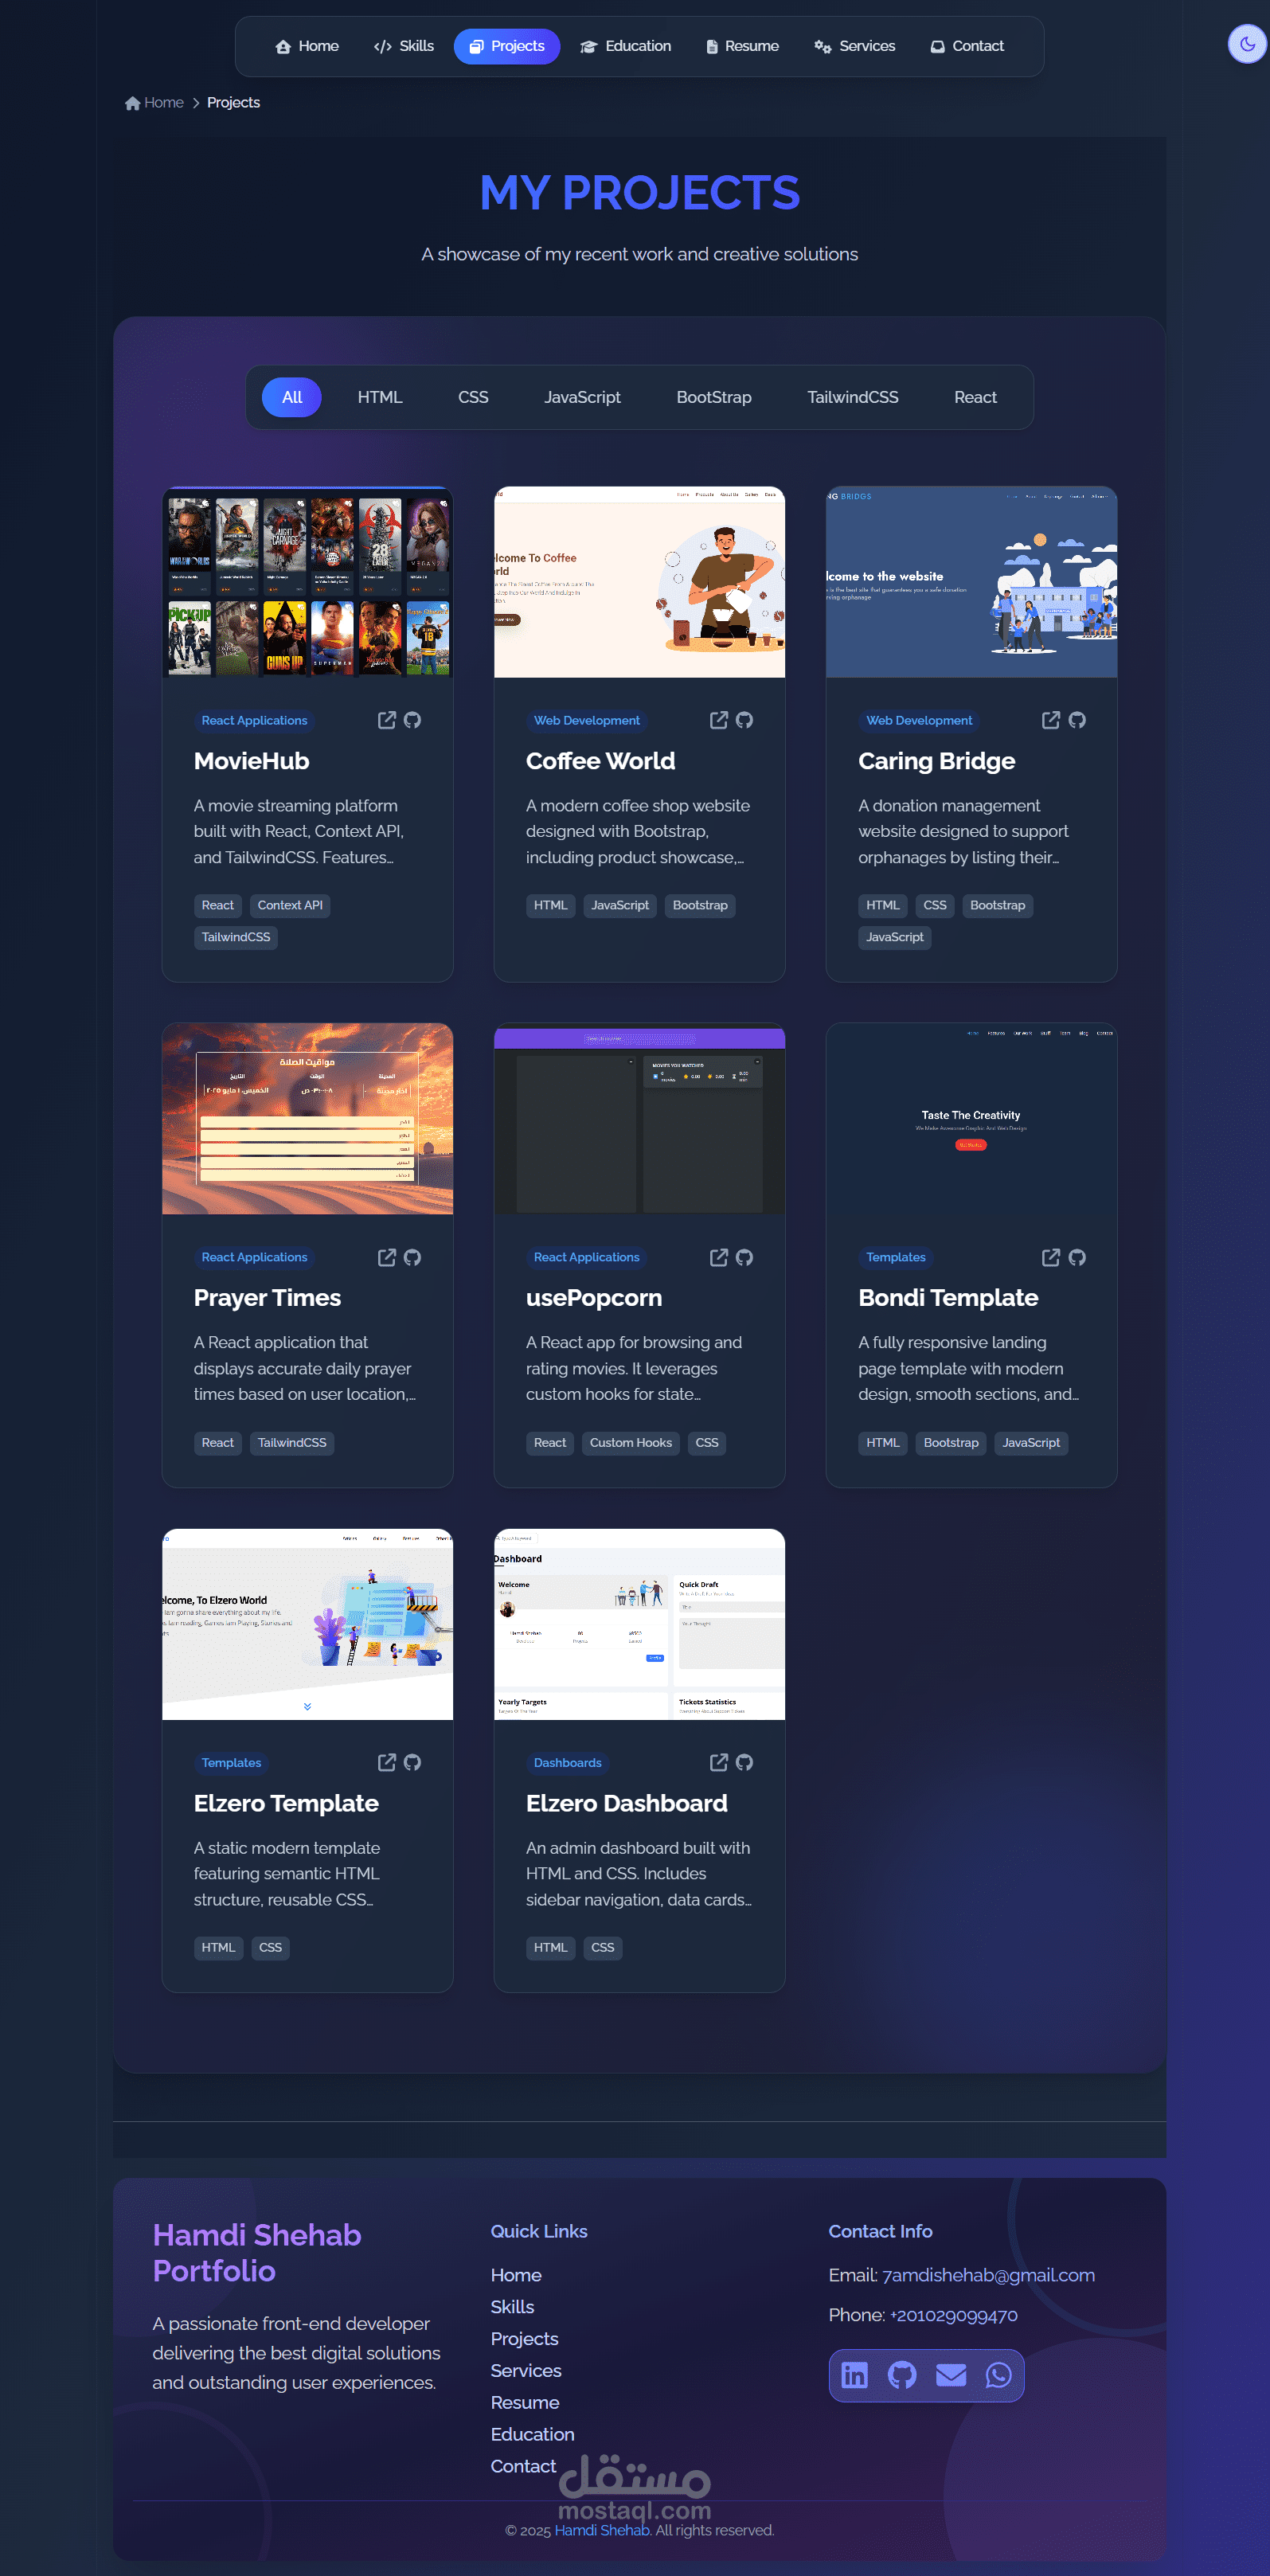1270x2576 pixels.
Task: Filter projects by BootStrap
Action: (x=714, y=397)
